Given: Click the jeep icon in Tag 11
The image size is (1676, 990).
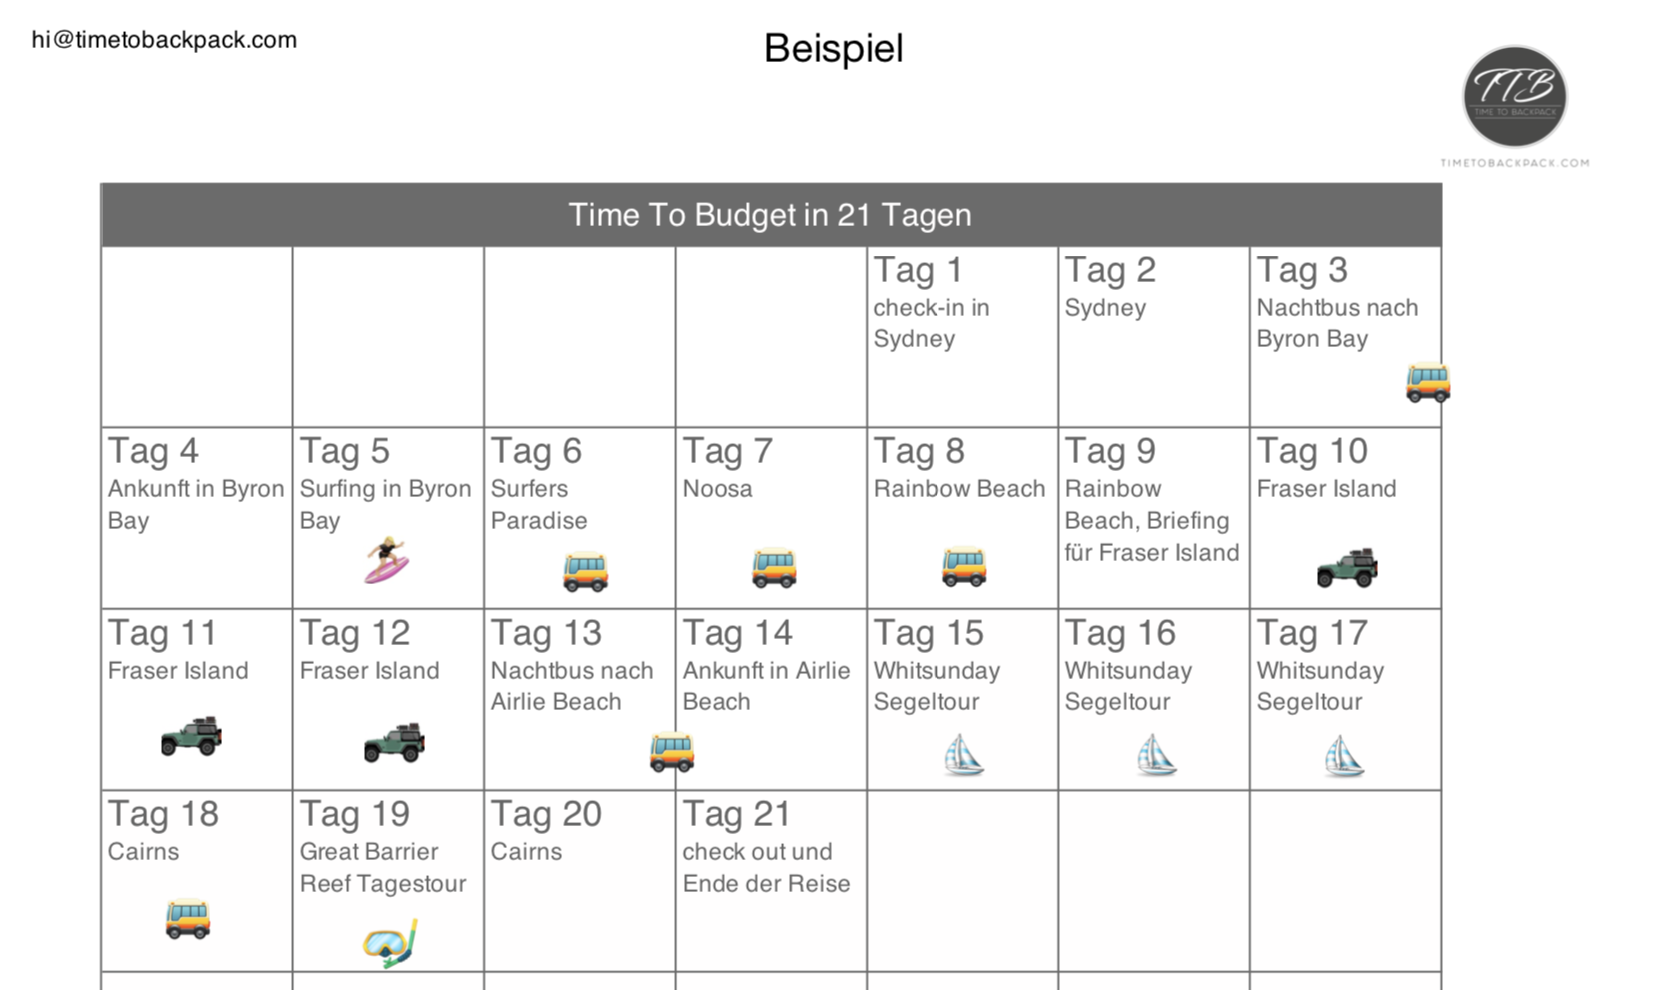Looking at the screenshot, I should [x=191, y=737].
